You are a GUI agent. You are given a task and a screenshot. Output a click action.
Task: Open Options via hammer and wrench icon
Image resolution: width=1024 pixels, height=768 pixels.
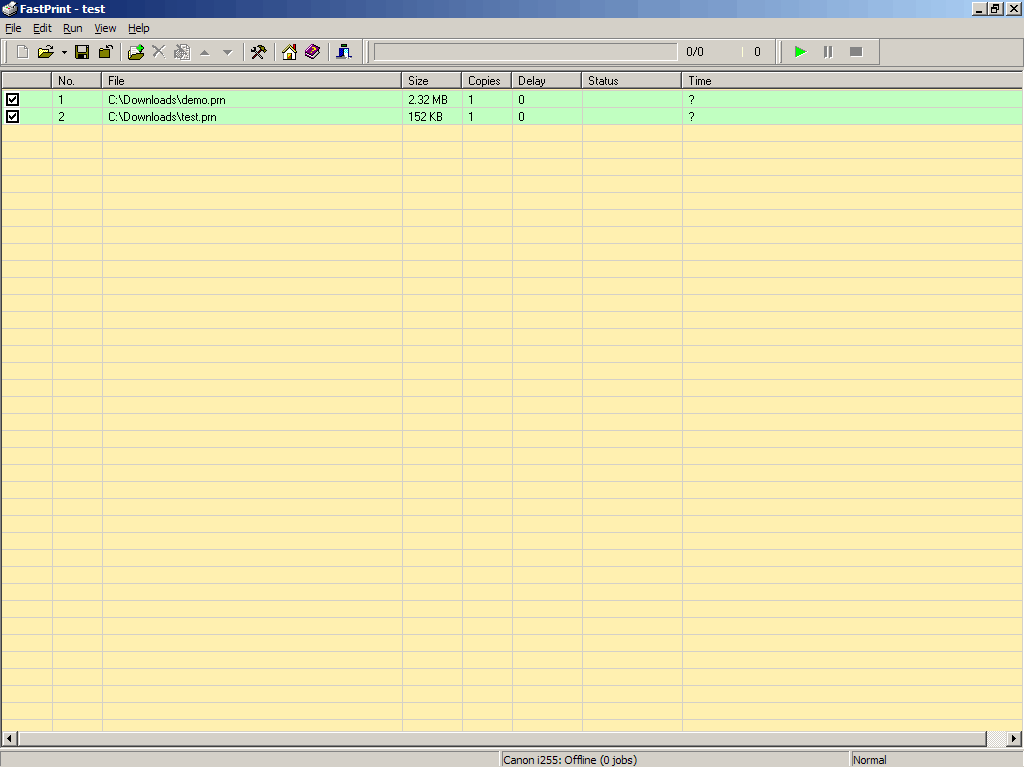point(259,52)
